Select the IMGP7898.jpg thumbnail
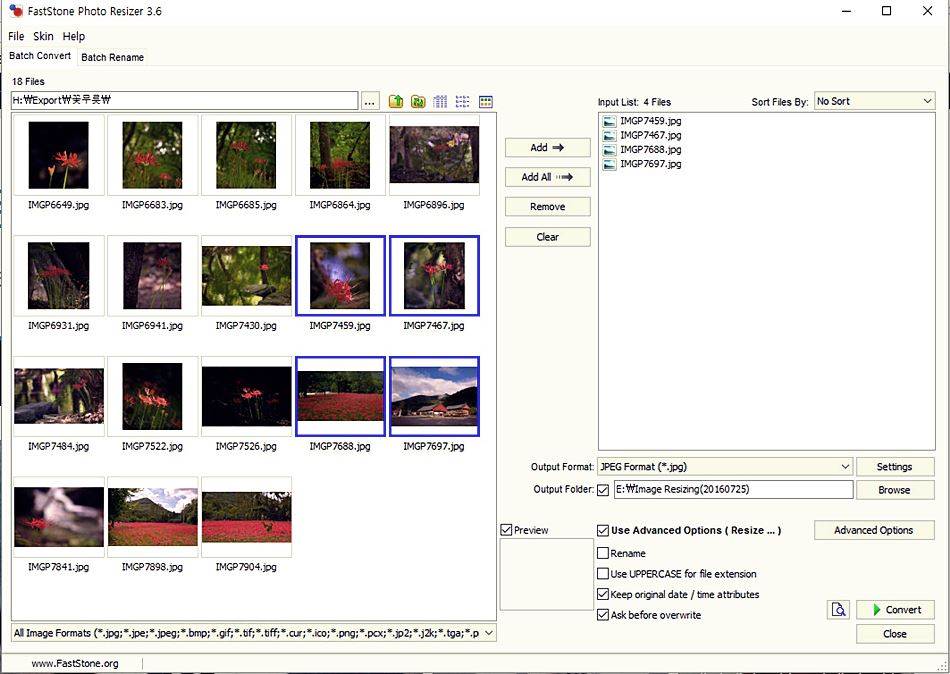Screen dimensions: 950x674 point(153,518)
